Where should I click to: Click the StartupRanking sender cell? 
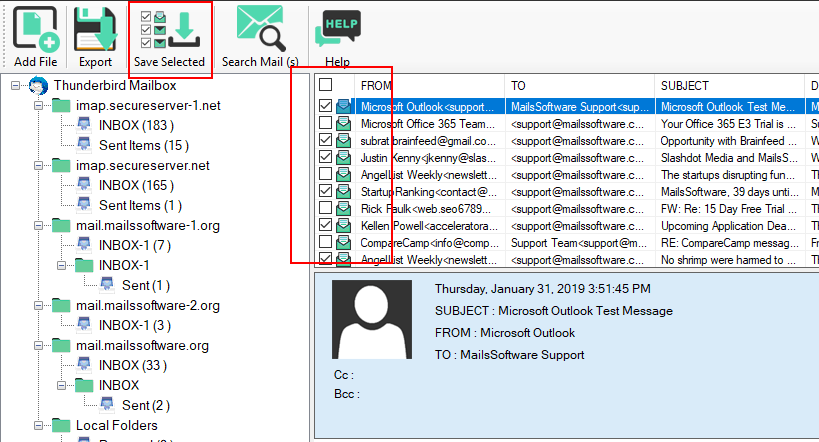429,192
